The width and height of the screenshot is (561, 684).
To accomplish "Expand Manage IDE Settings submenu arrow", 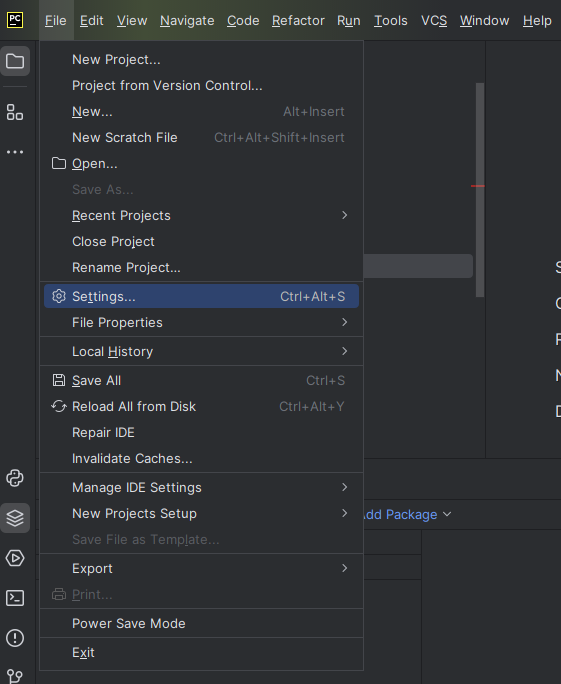I will pos(345,487).
